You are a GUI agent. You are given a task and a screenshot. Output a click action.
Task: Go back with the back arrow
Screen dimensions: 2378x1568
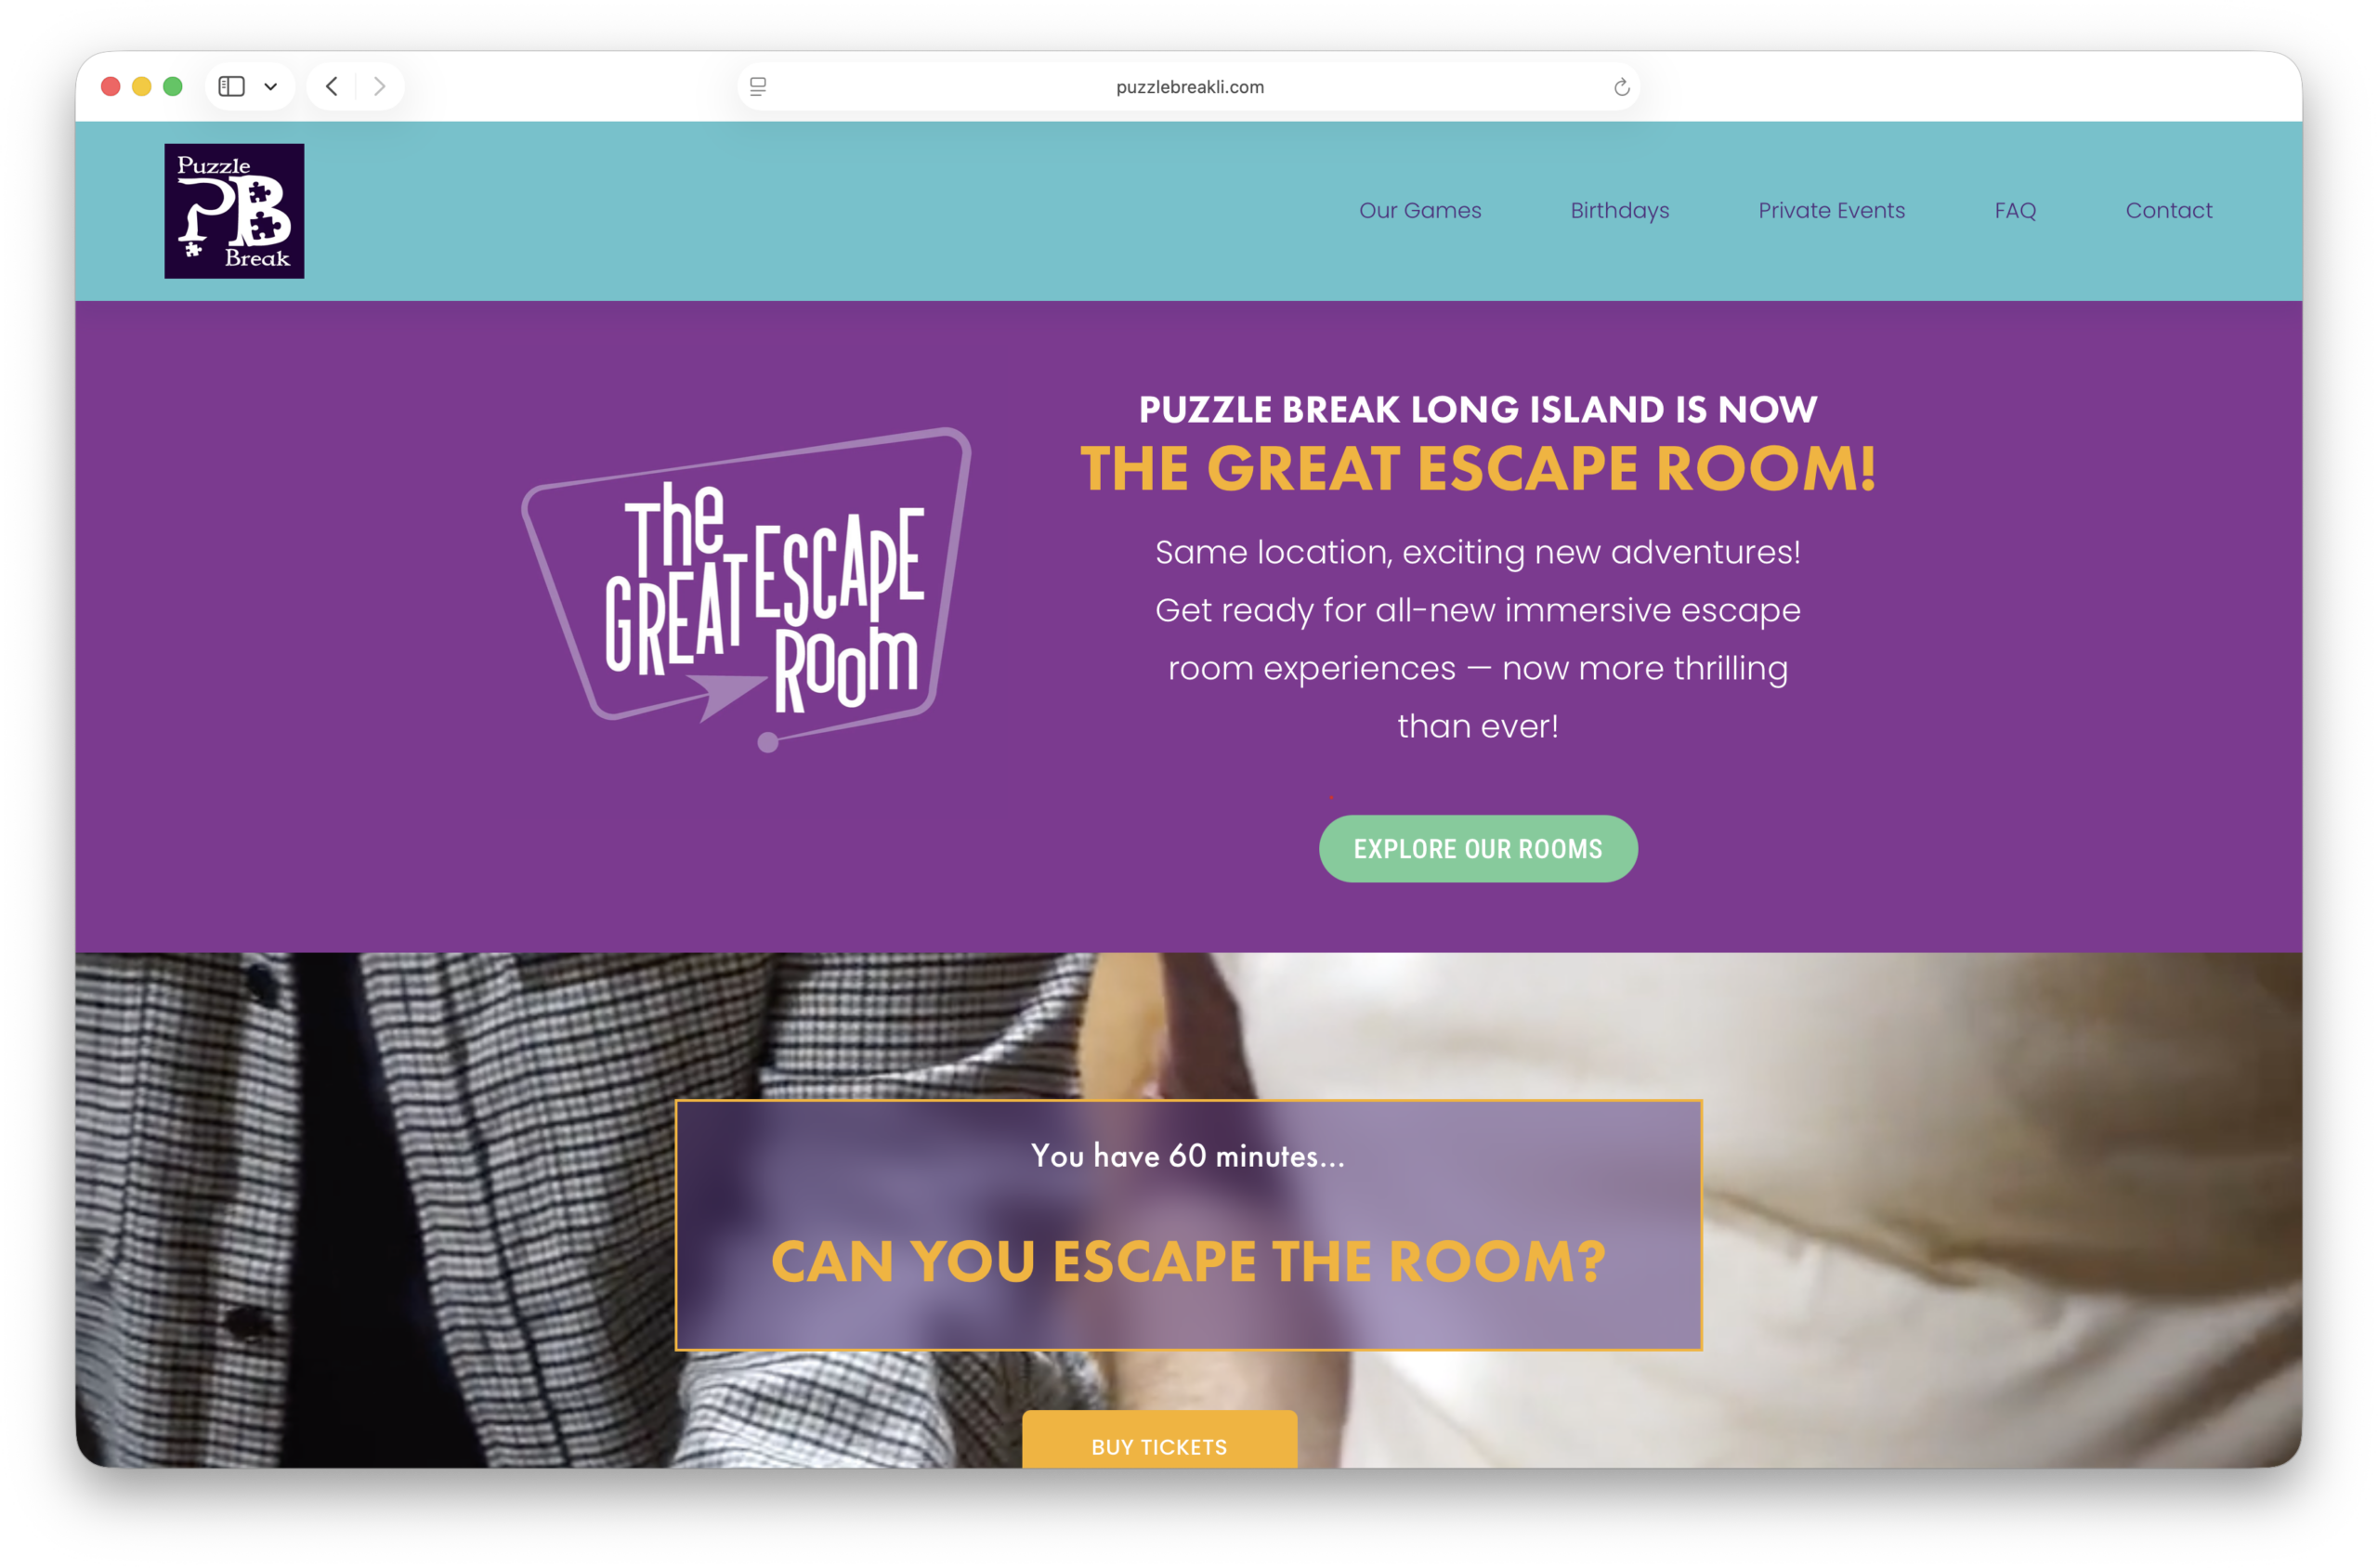332,87
